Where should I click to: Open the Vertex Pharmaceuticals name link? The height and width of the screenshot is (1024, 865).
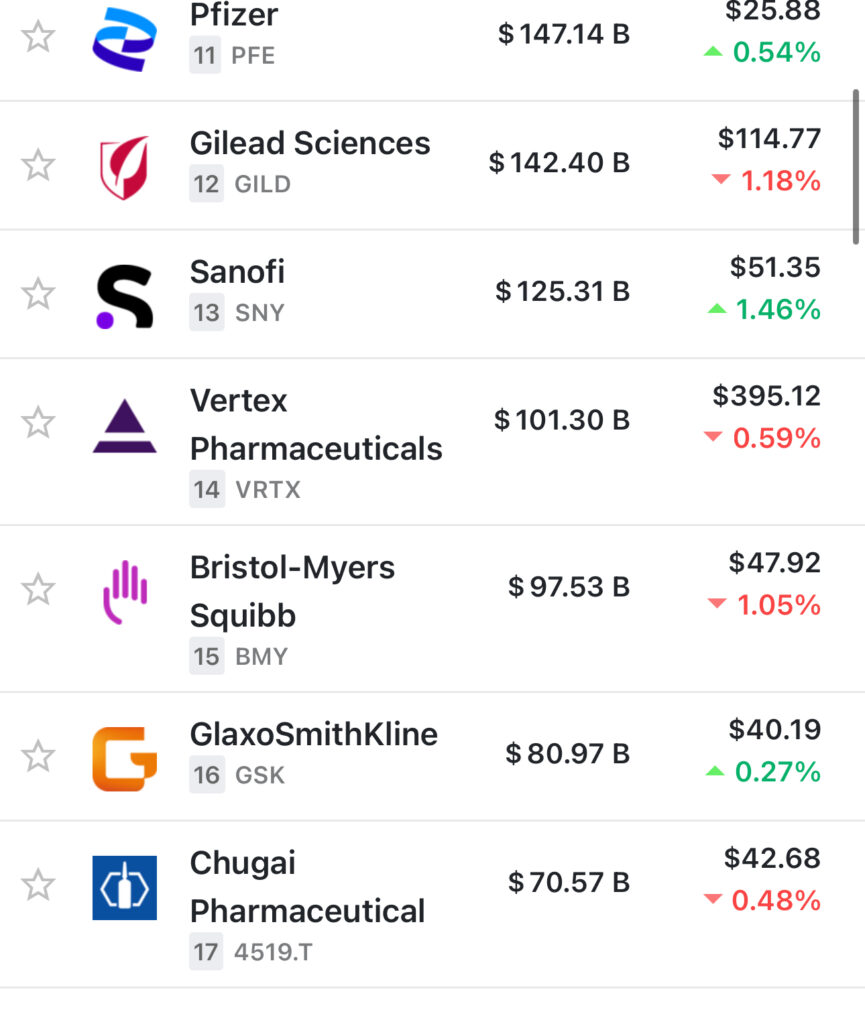click(x=316, y=425)
